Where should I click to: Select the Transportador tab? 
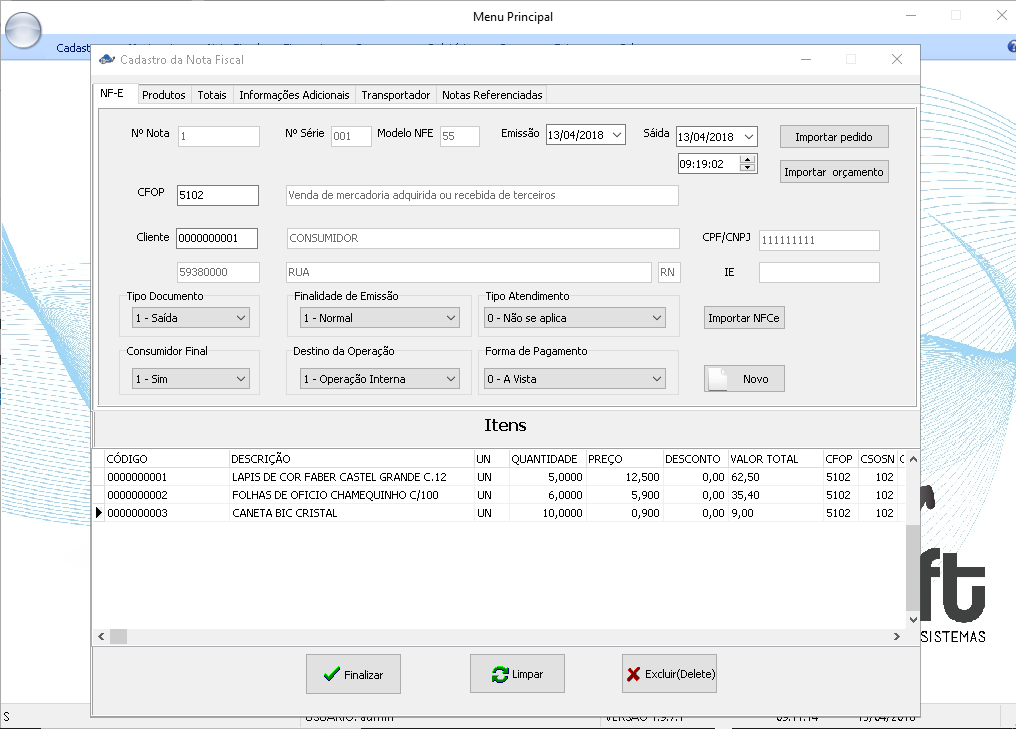(395, 95)
